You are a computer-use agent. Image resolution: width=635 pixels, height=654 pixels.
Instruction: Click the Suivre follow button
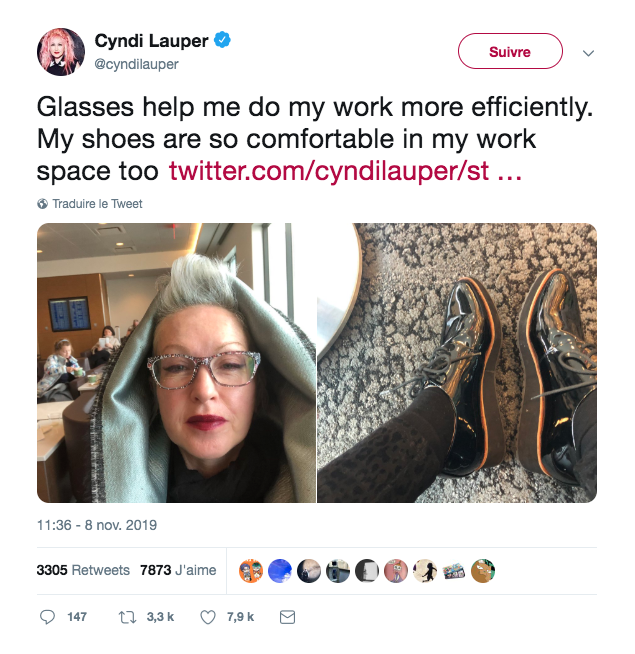coord(510,51)
